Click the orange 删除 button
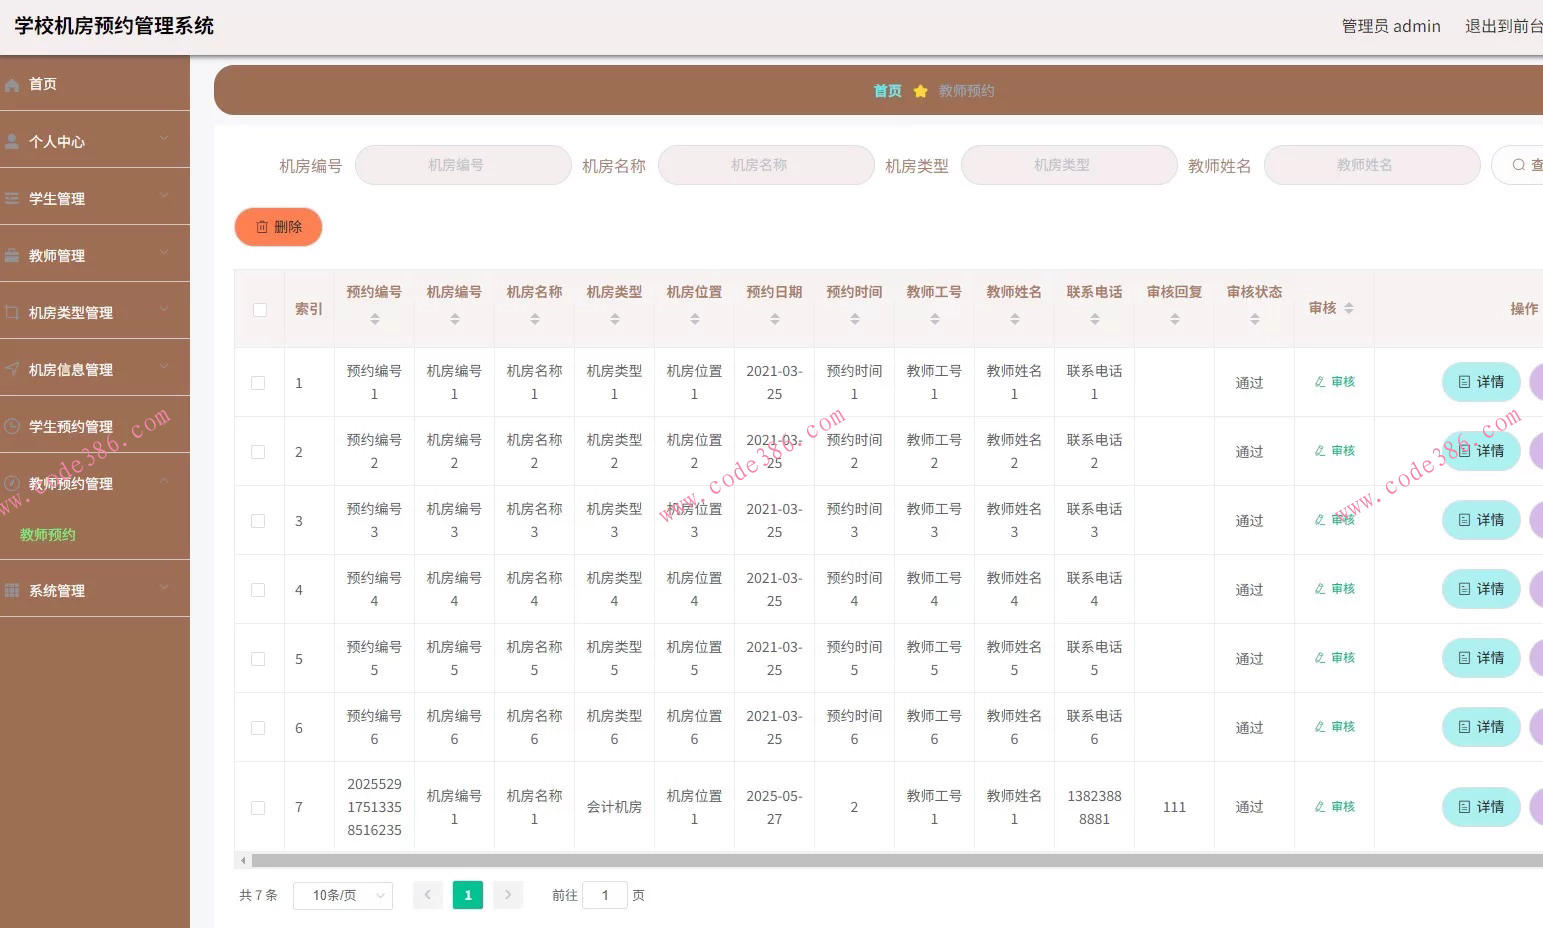Viewport: 1543px width, 928px height. (x=278, y=227)
